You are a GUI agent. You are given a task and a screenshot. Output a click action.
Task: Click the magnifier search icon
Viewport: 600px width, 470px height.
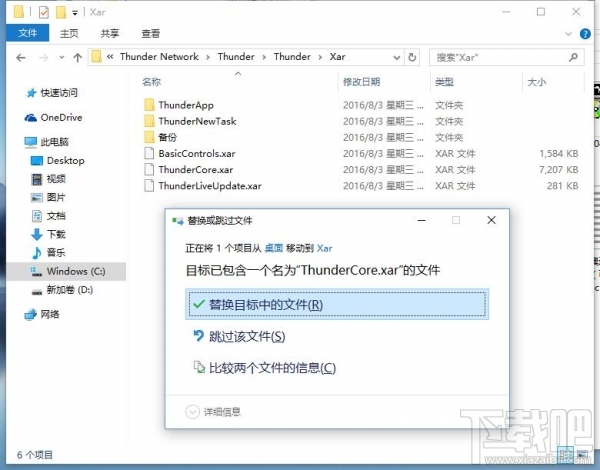tap(573, 57)
